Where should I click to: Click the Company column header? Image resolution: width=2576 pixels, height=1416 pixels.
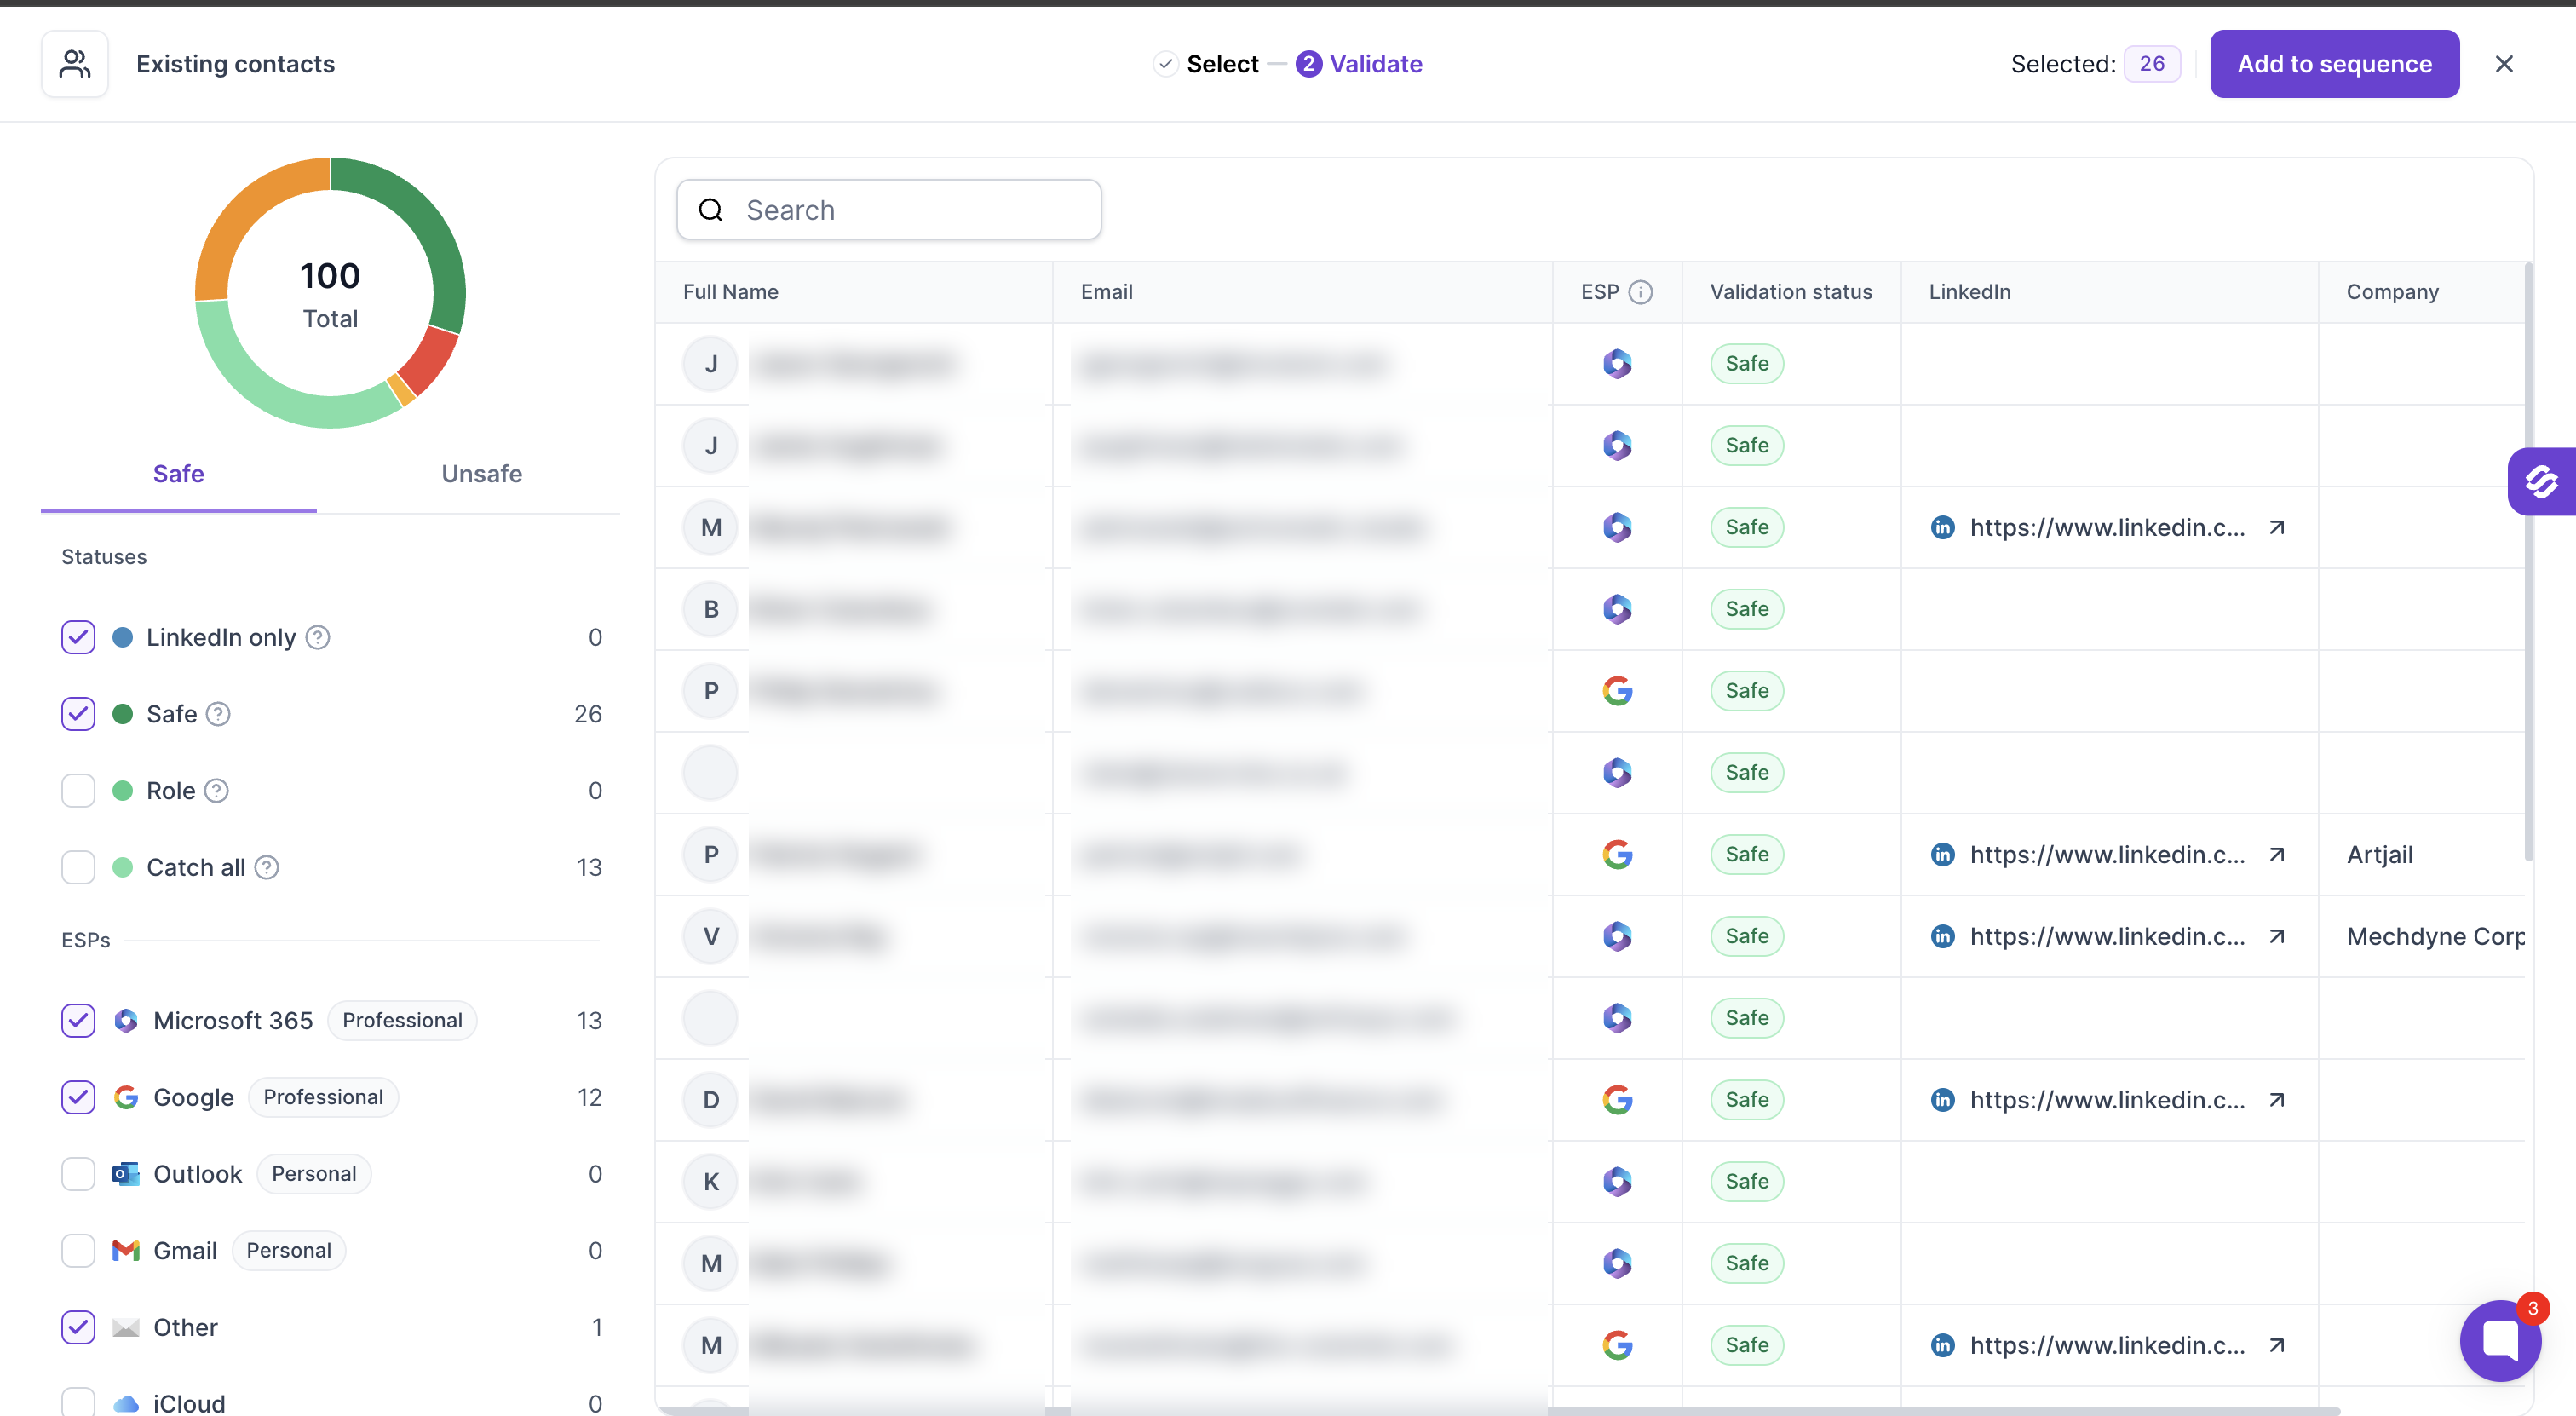pyautogui.click(x=2392, y=292)
